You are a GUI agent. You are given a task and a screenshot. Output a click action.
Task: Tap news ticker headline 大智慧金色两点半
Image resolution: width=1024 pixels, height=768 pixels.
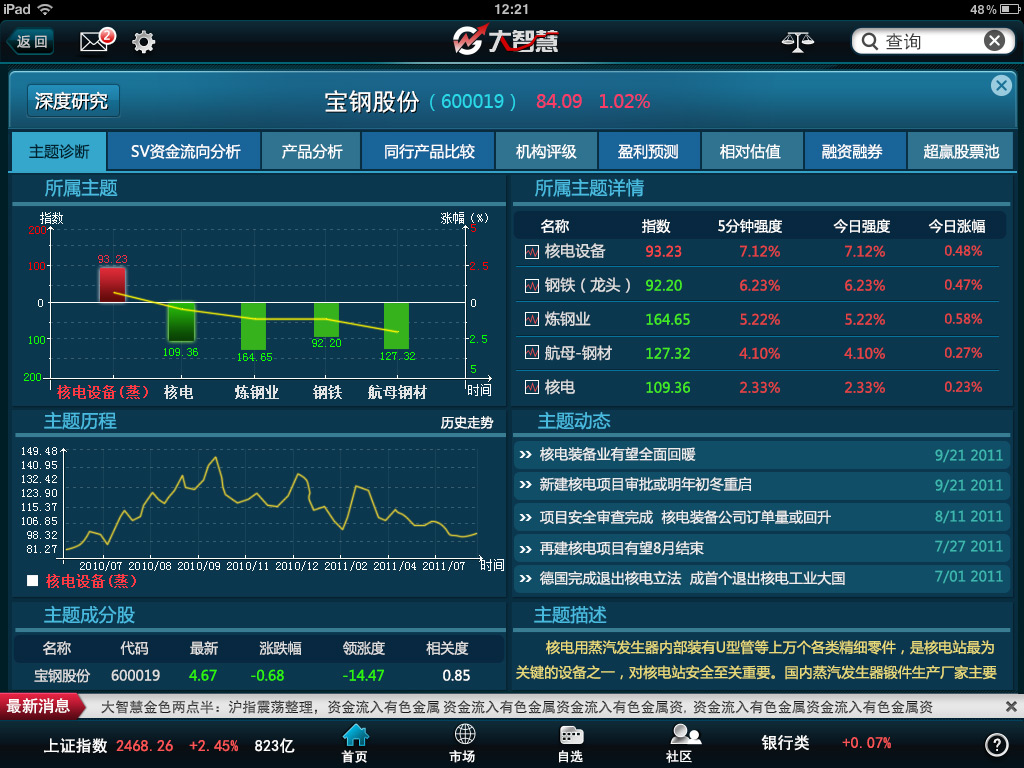[x=516, y=707]
